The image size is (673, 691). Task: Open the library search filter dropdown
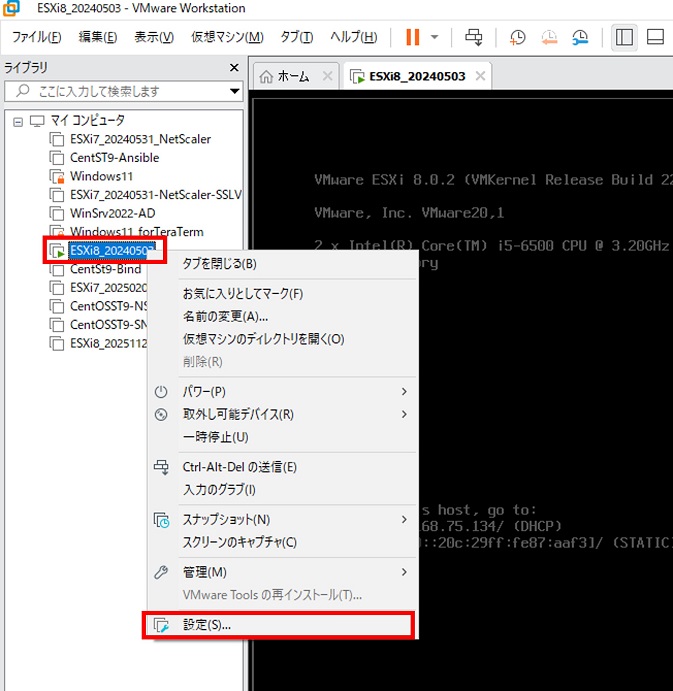(234, 92)
